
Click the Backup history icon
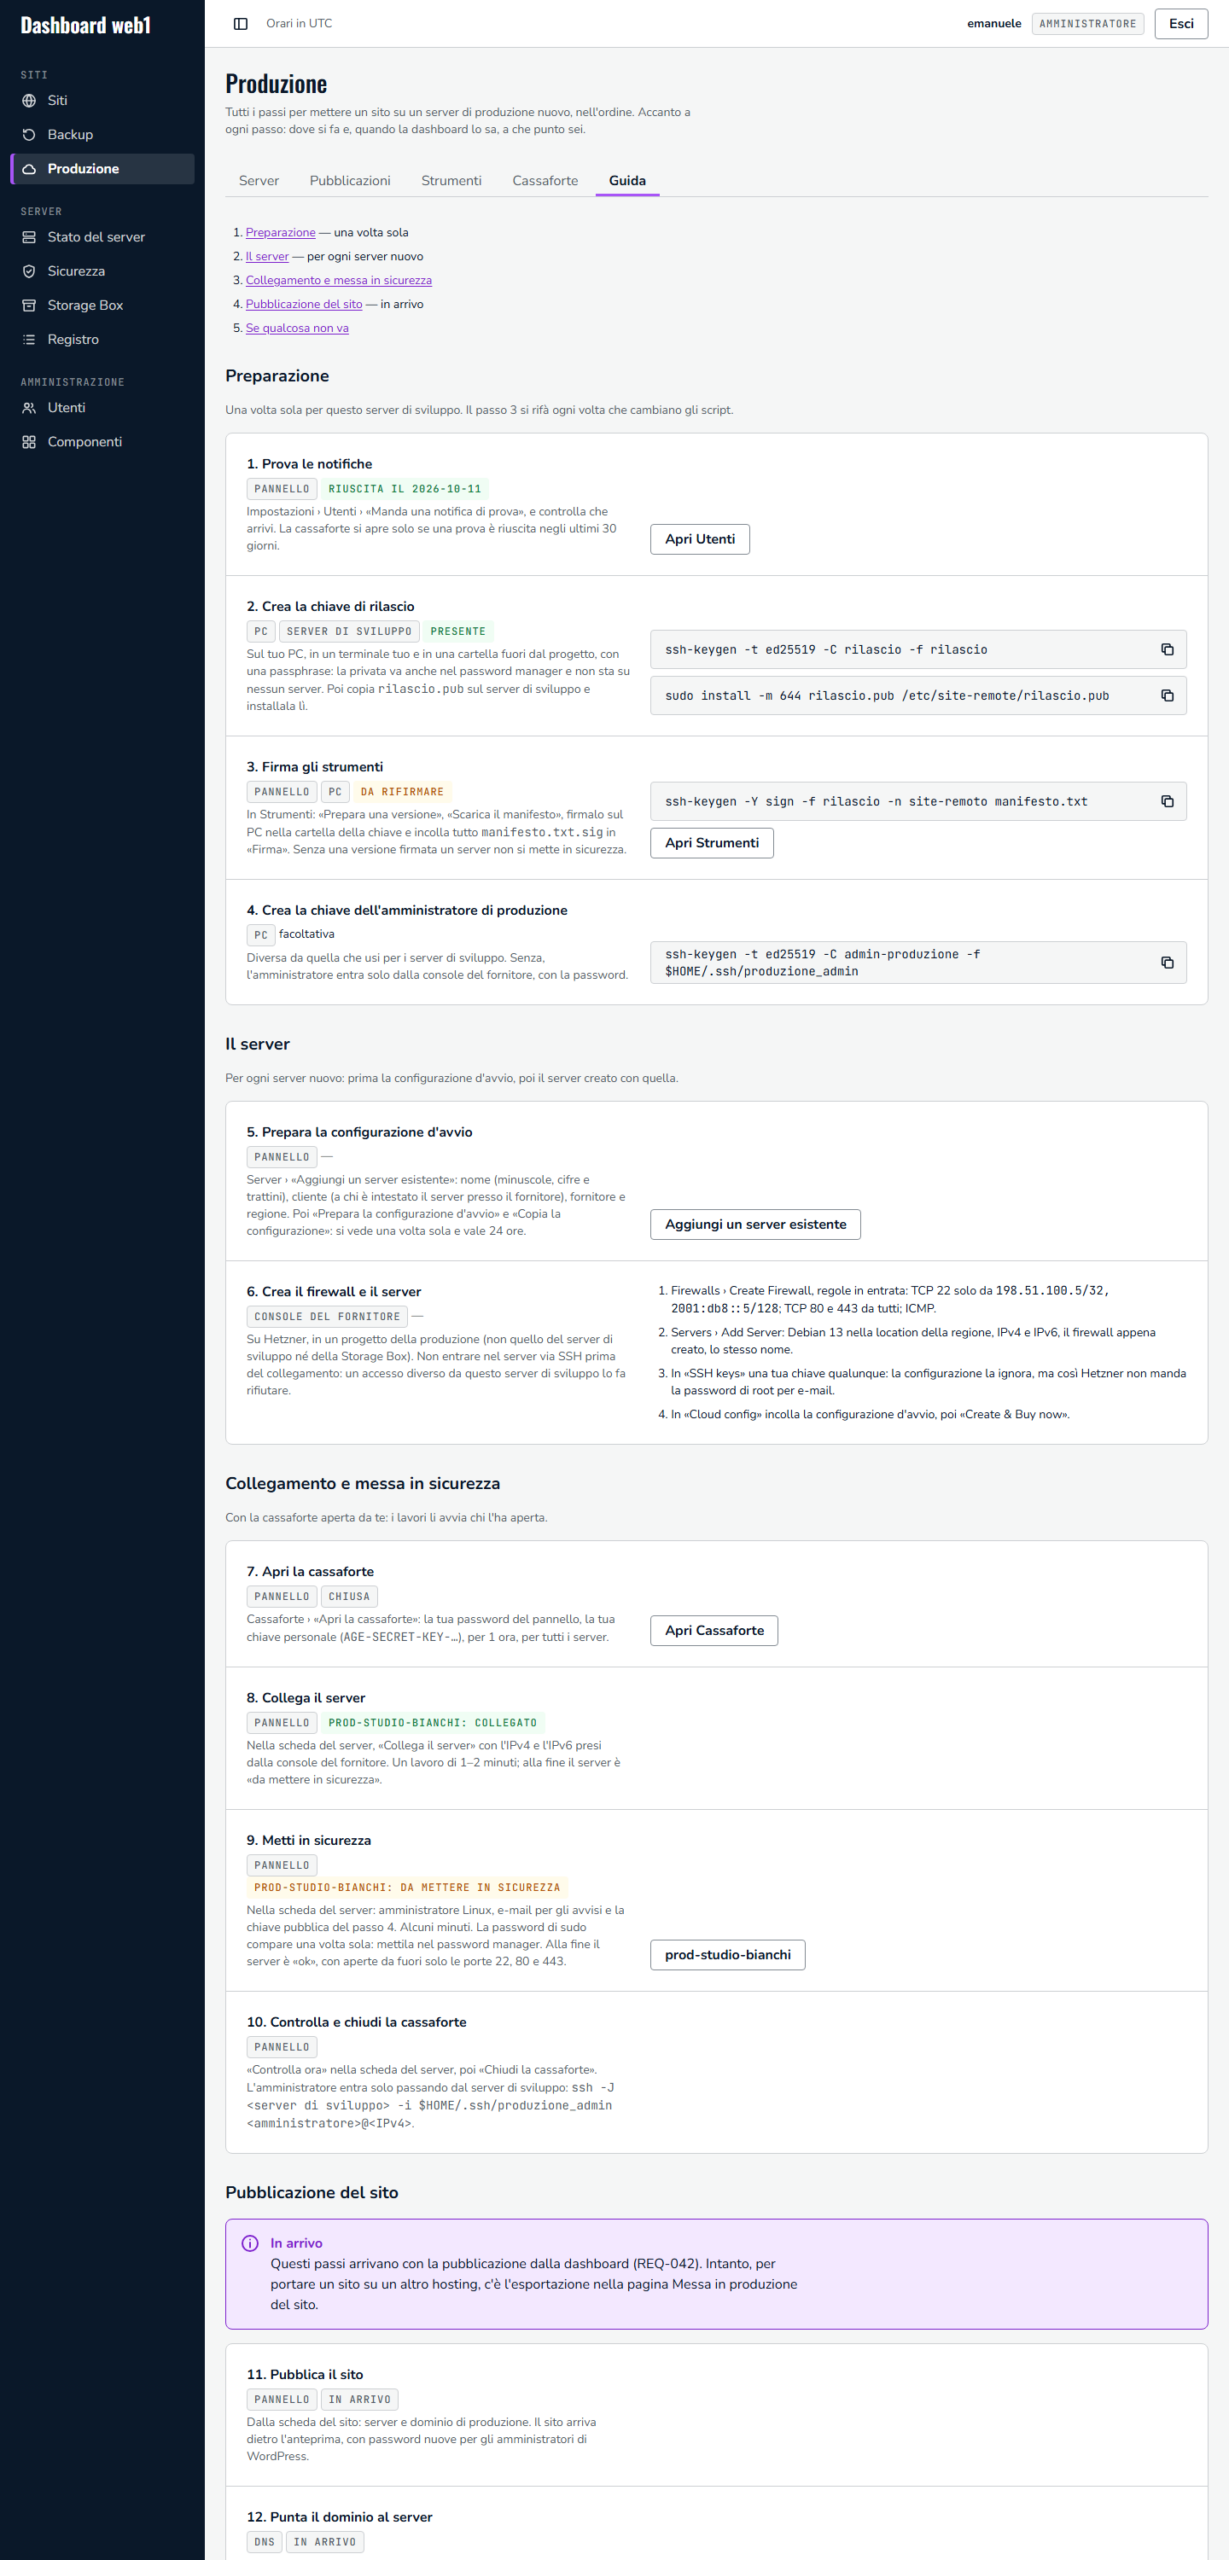point(29,135)
